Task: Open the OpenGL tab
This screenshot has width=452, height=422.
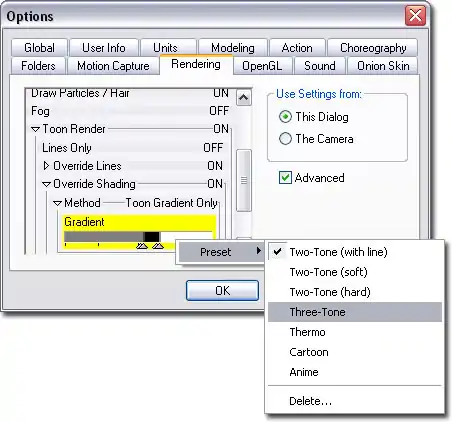Action: point(262,66)
